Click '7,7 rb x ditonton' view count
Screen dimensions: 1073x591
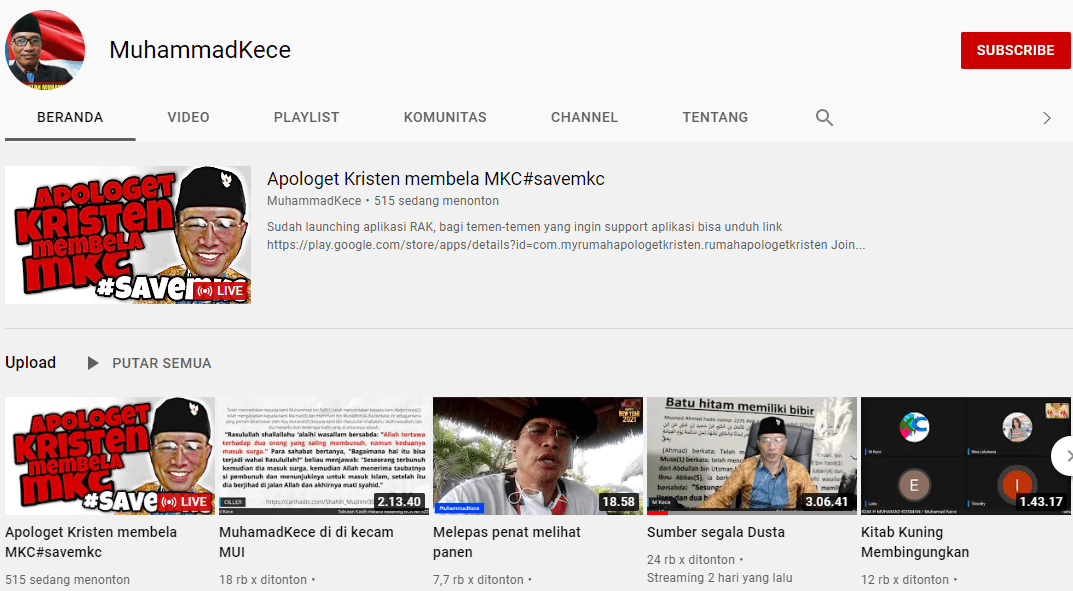(478, 579)
